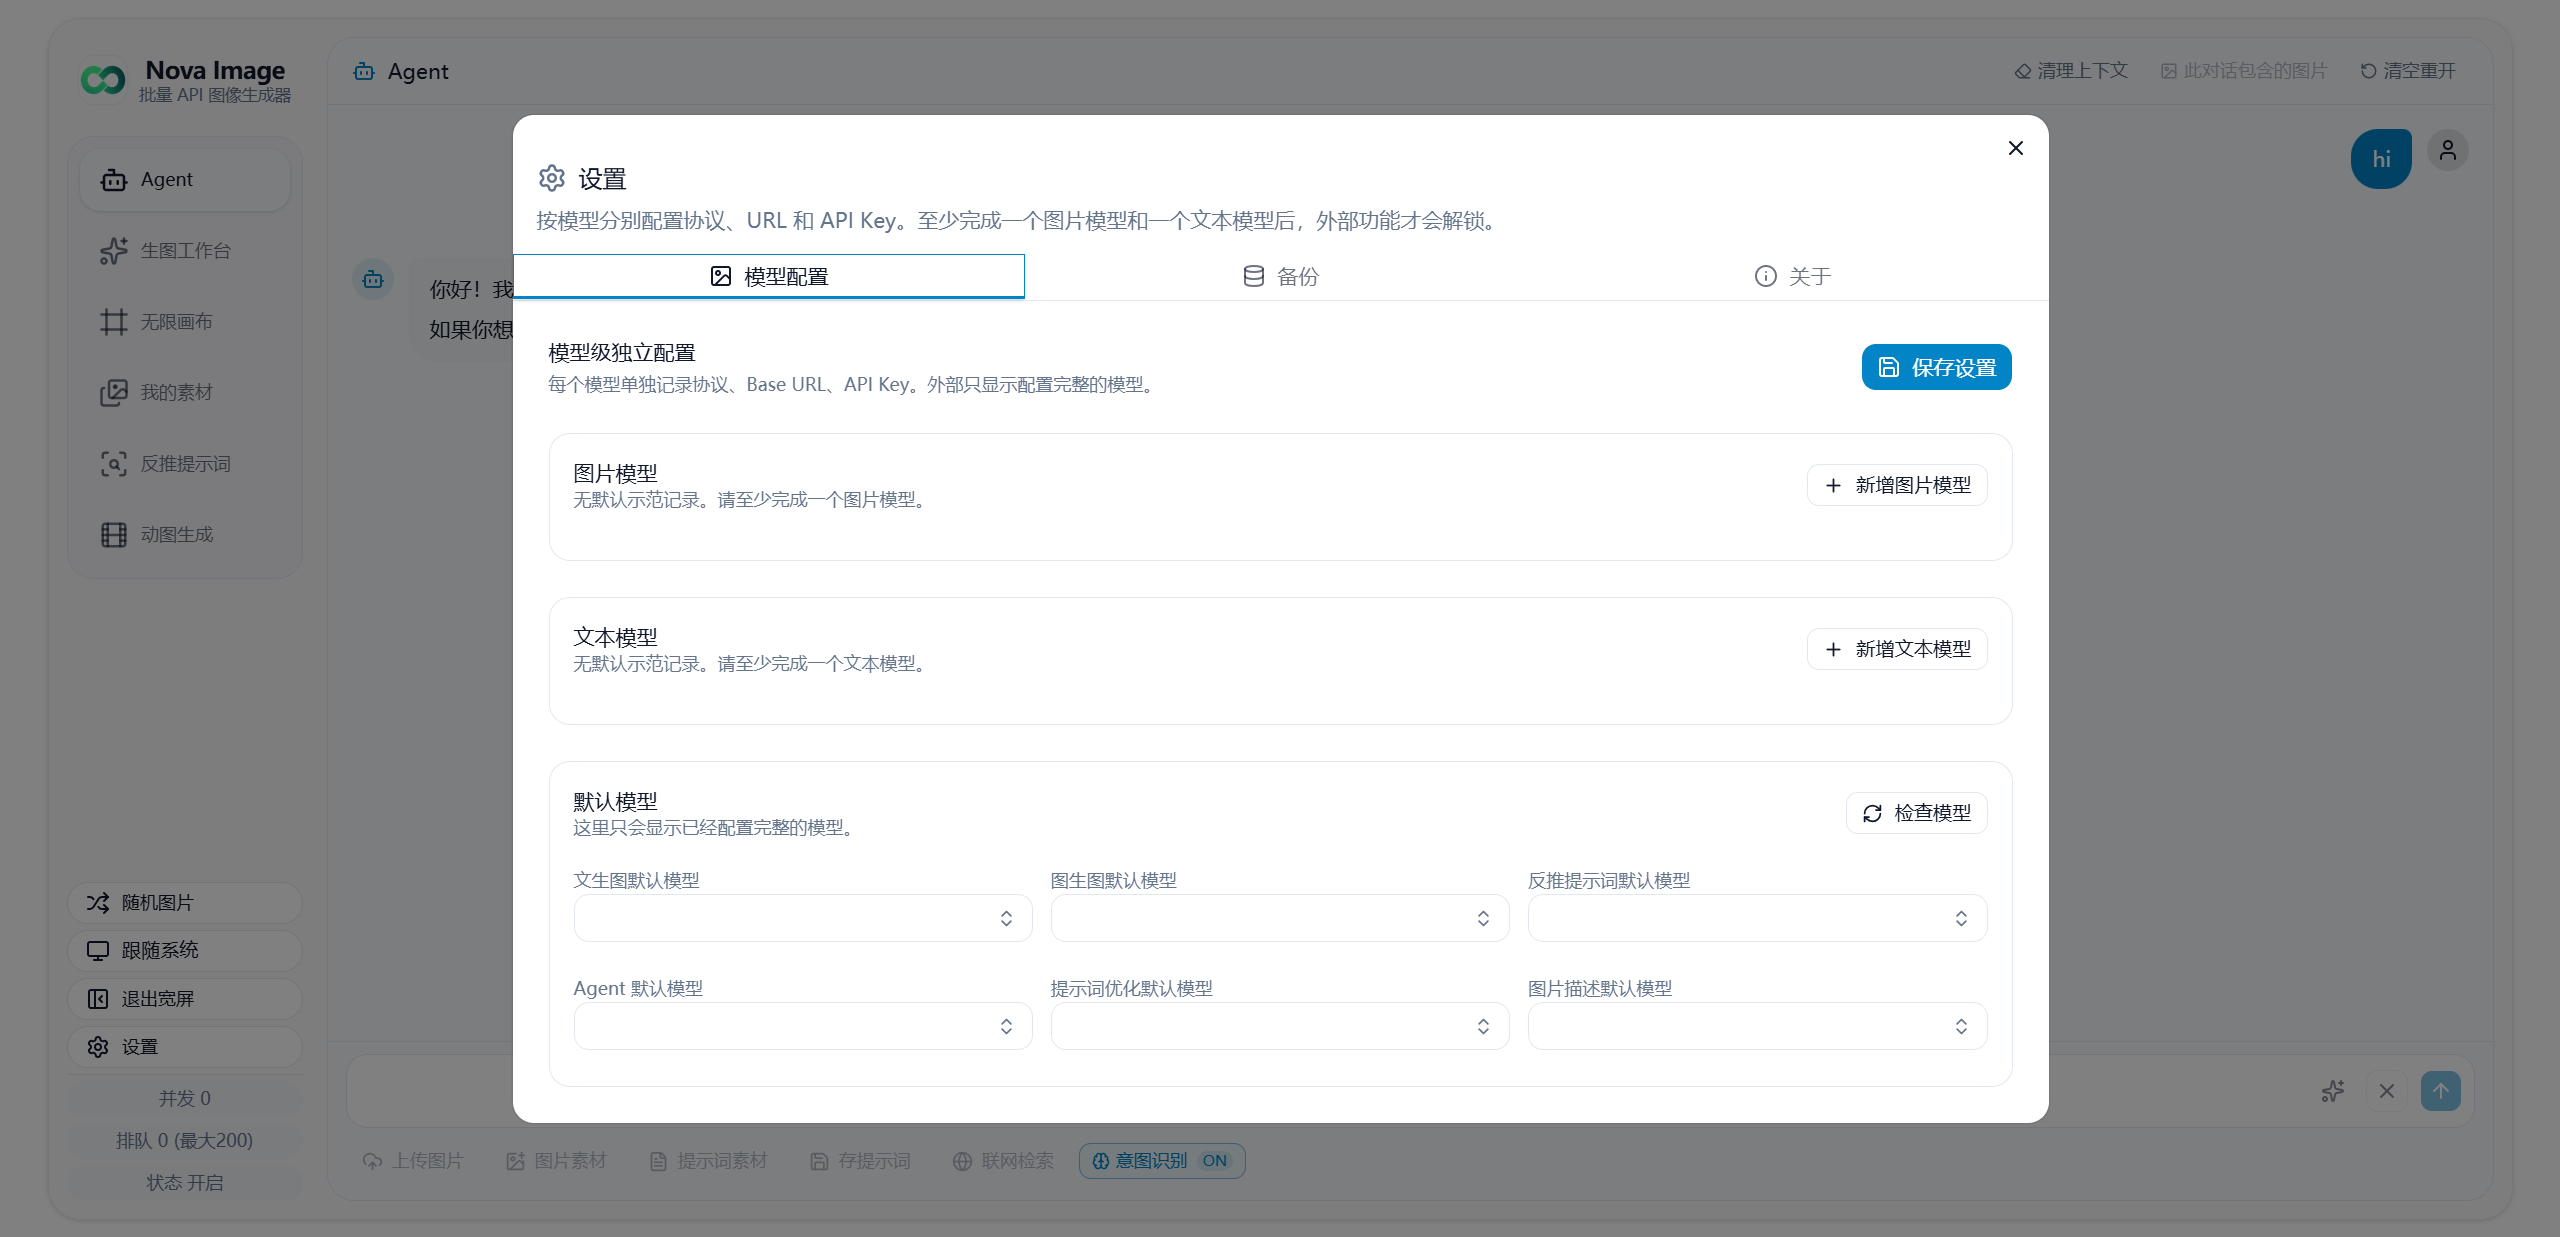Click the gear icon beside 设置 title
This screenshot has height=1237, width=2560.
552,178
